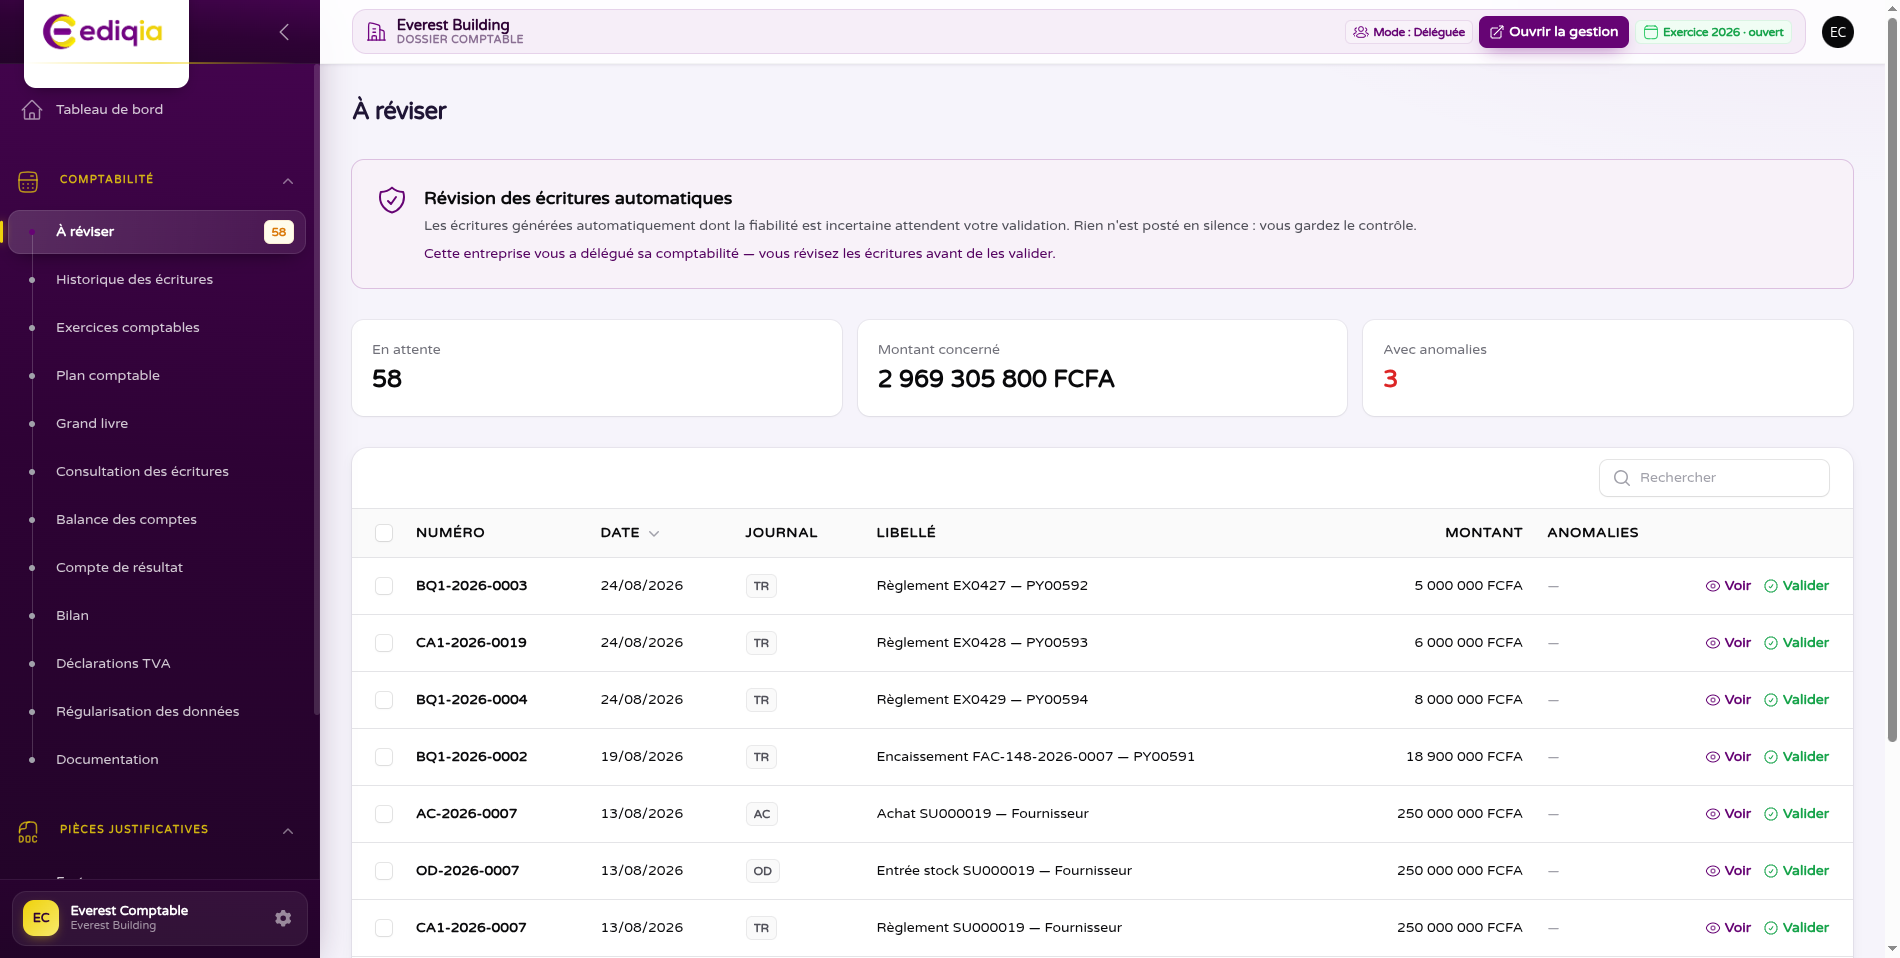Viewport: 1900px width, 958px height.
Task: Collapse the Pièces justificatives section chevron
Action: (288, 831)
